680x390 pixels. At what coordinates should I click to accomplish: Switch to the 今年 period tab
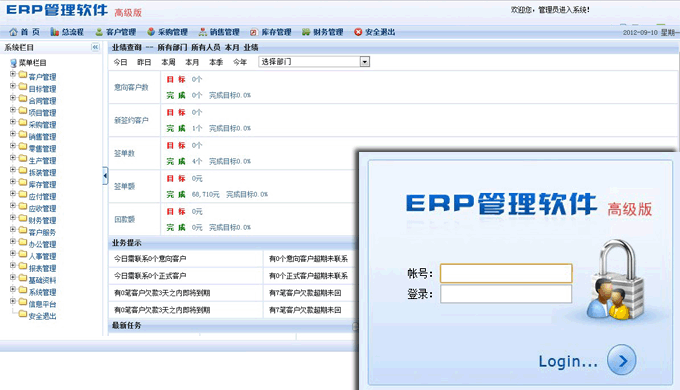click(240, 62)
